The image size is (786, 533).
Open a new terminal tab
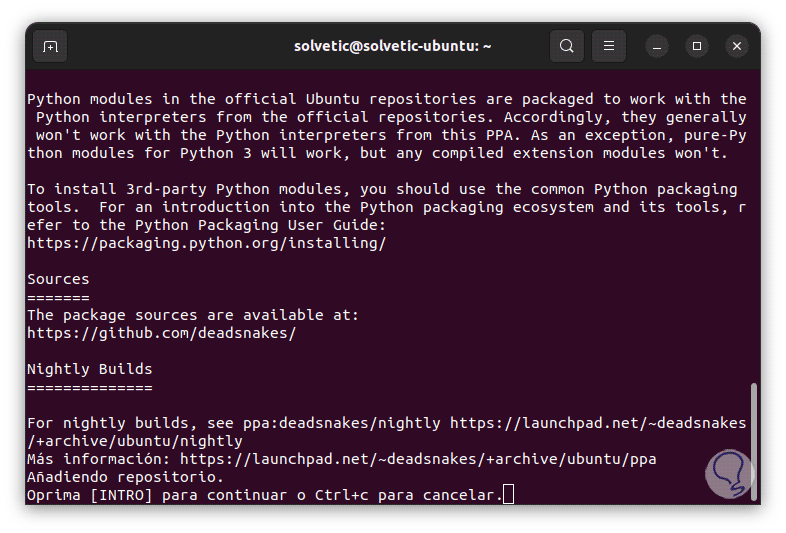pyautogui.click(x=50, y=46)
